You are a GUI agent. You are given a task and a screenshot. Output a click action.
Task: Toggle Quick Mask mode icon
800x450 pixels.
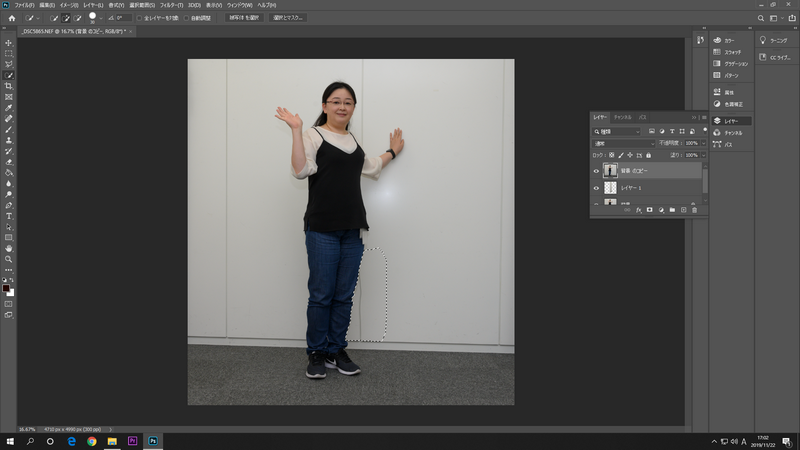coord(9,304)
